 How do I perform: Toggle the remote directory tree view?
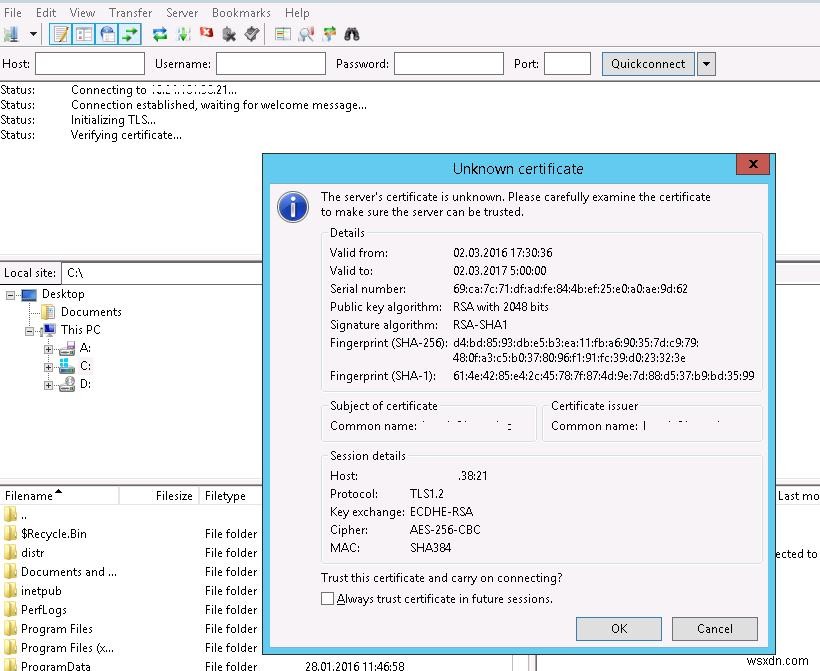click(x=103, y=34)
